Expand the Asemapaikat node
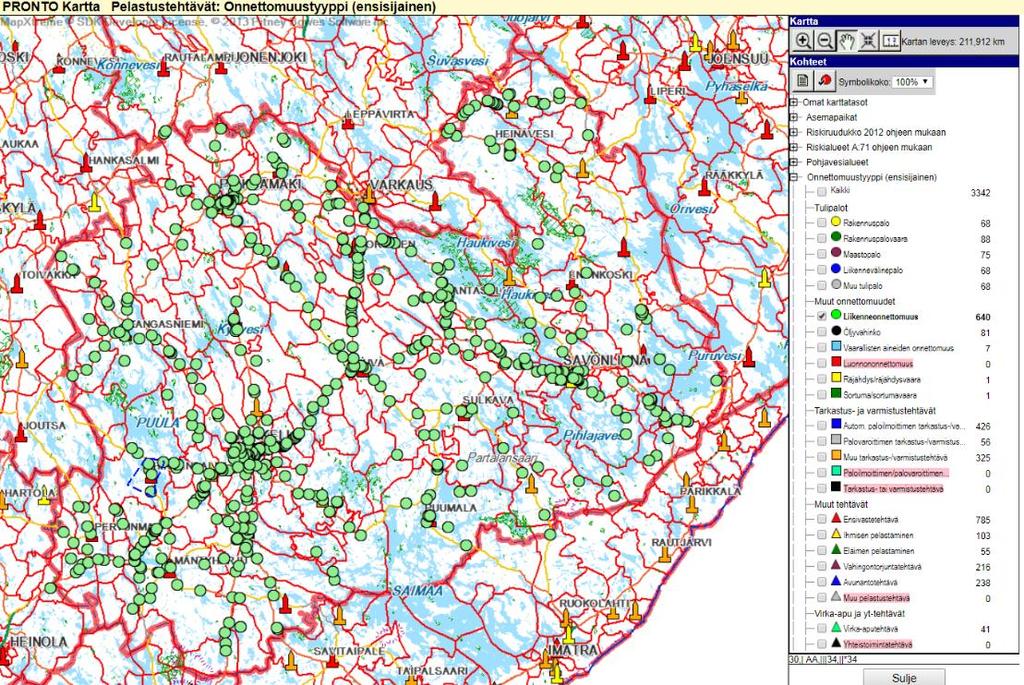The width and height of the screenshot is (1024, 685). (x=794, y=118)
